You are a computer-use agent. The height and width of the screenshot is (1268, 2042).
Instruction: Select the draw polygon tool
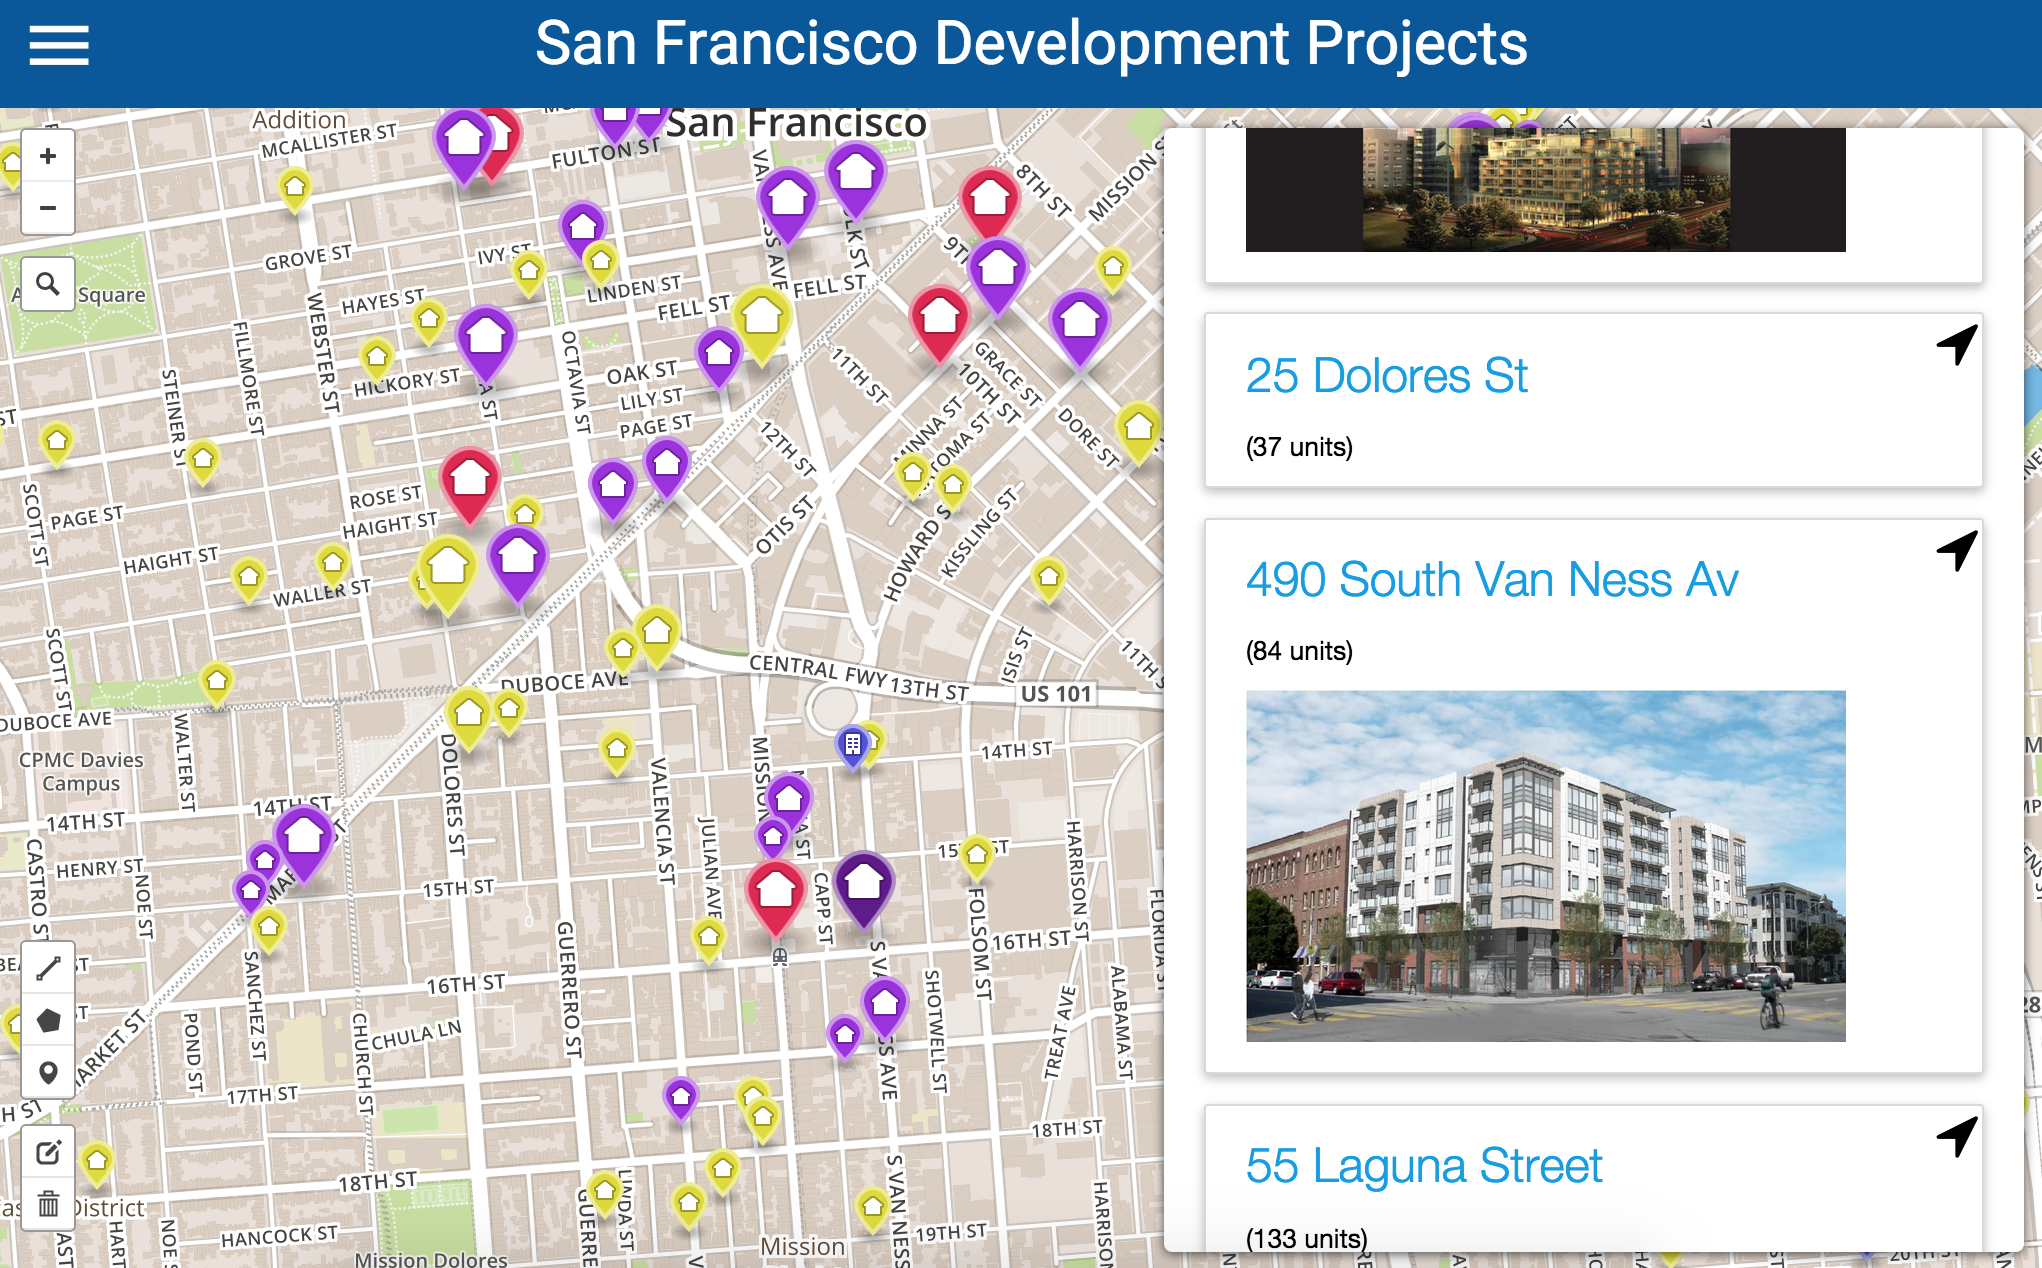(48, 1020)
